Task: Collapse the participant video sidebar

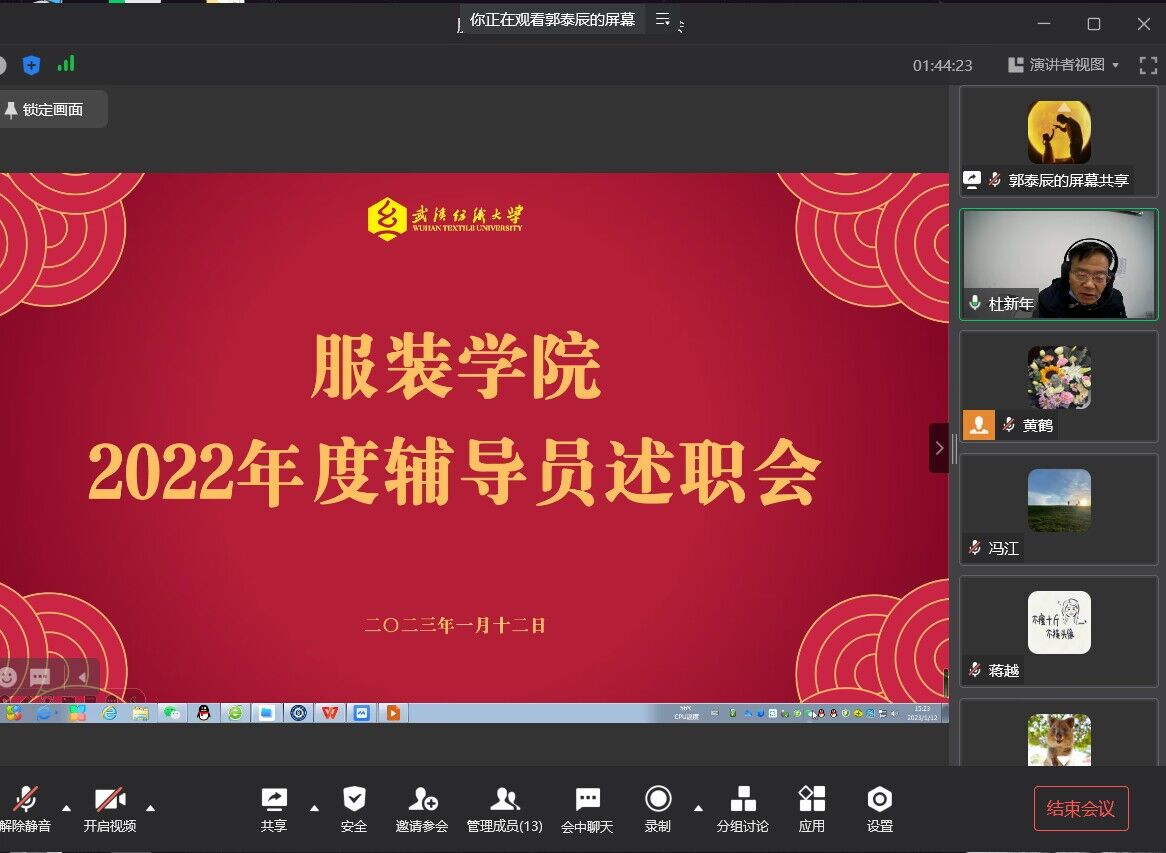Action: [938, 448]
